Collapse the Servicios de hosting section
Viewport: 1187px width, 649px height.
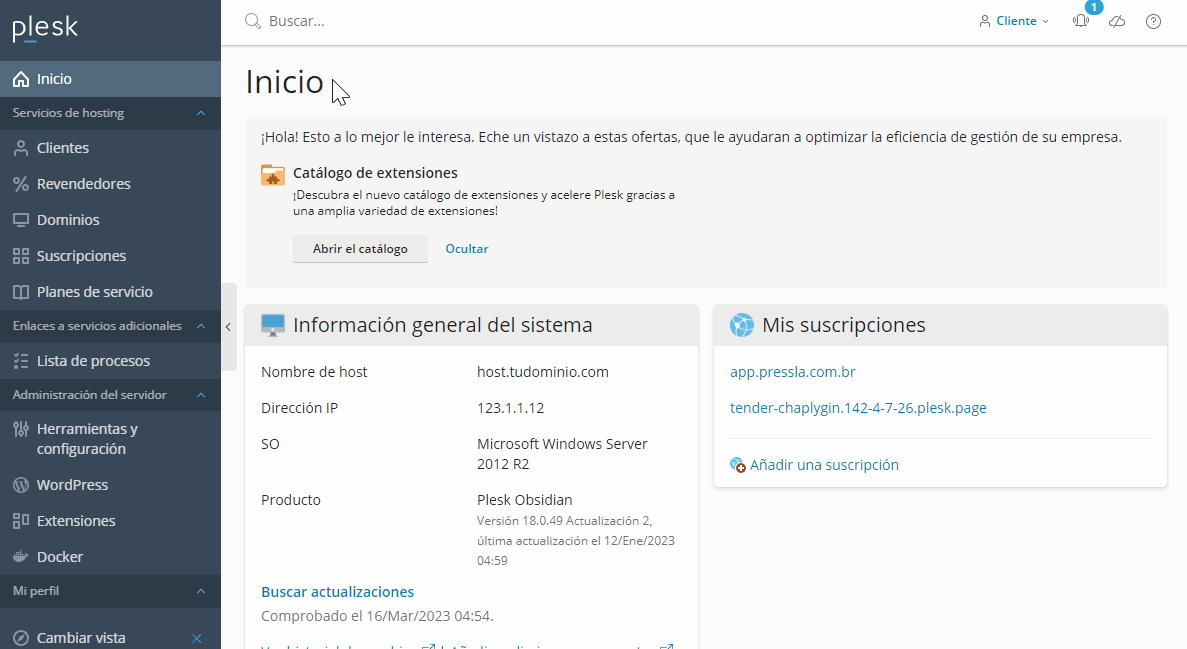(201, 114)
